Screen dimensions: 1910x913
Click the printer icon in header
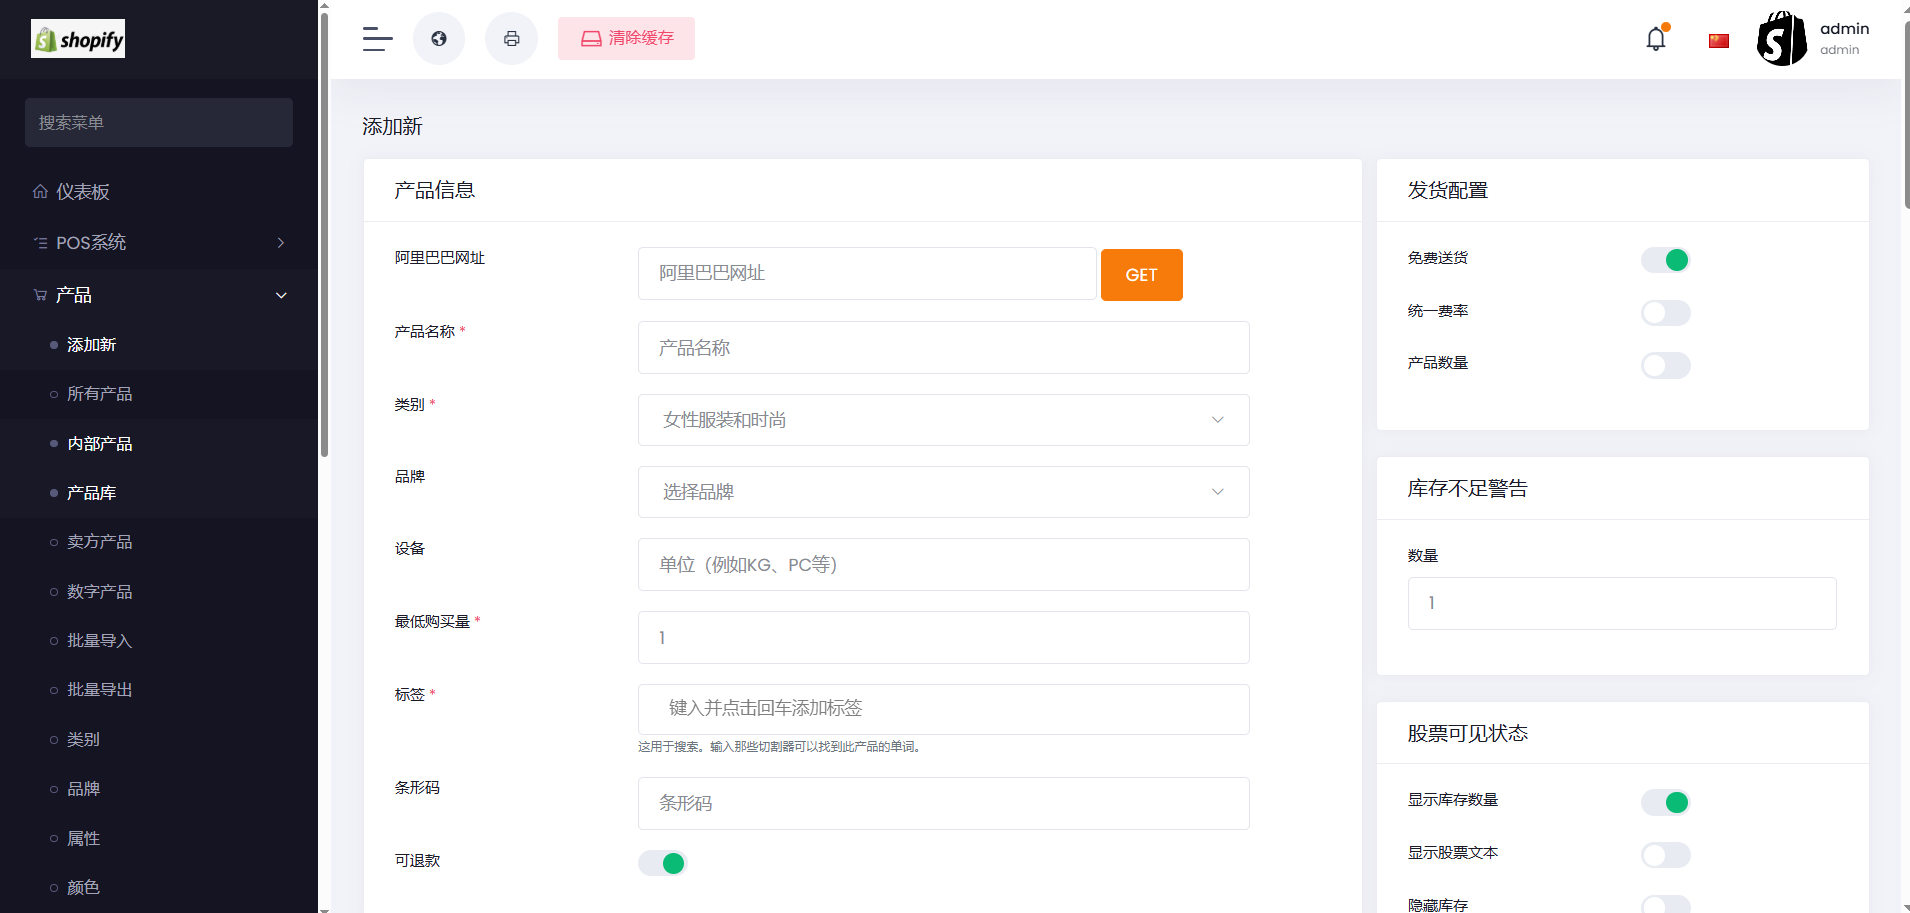click(511, 39)
